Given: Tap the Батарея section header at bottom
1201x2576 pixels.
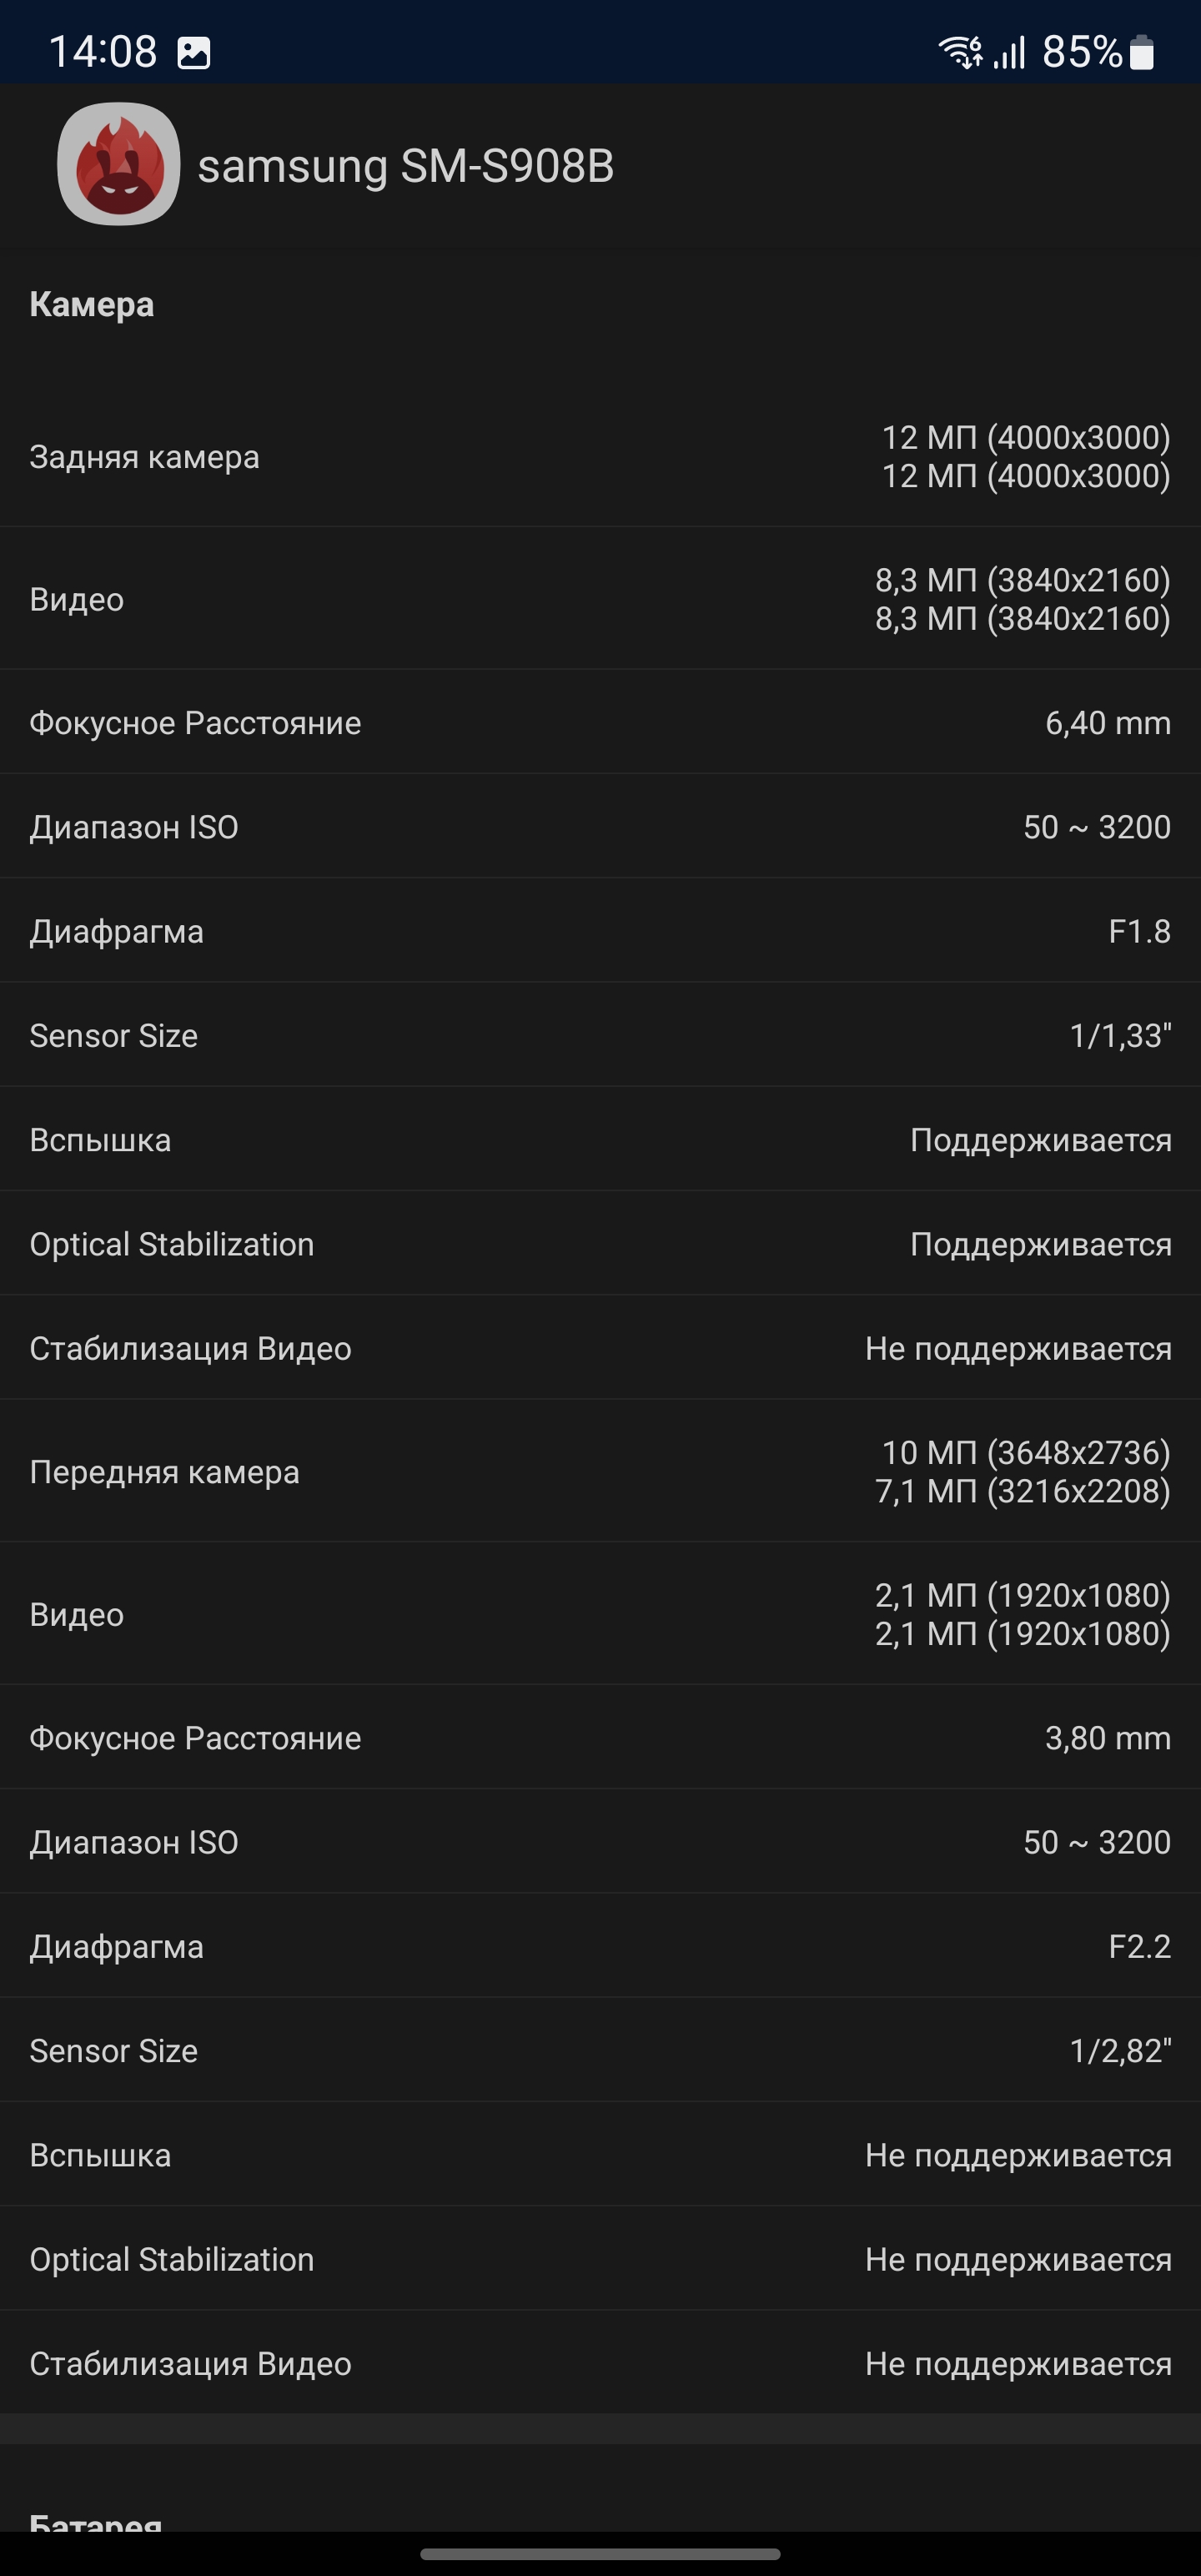Looking at the screenshot, I should click(96, 2520).
